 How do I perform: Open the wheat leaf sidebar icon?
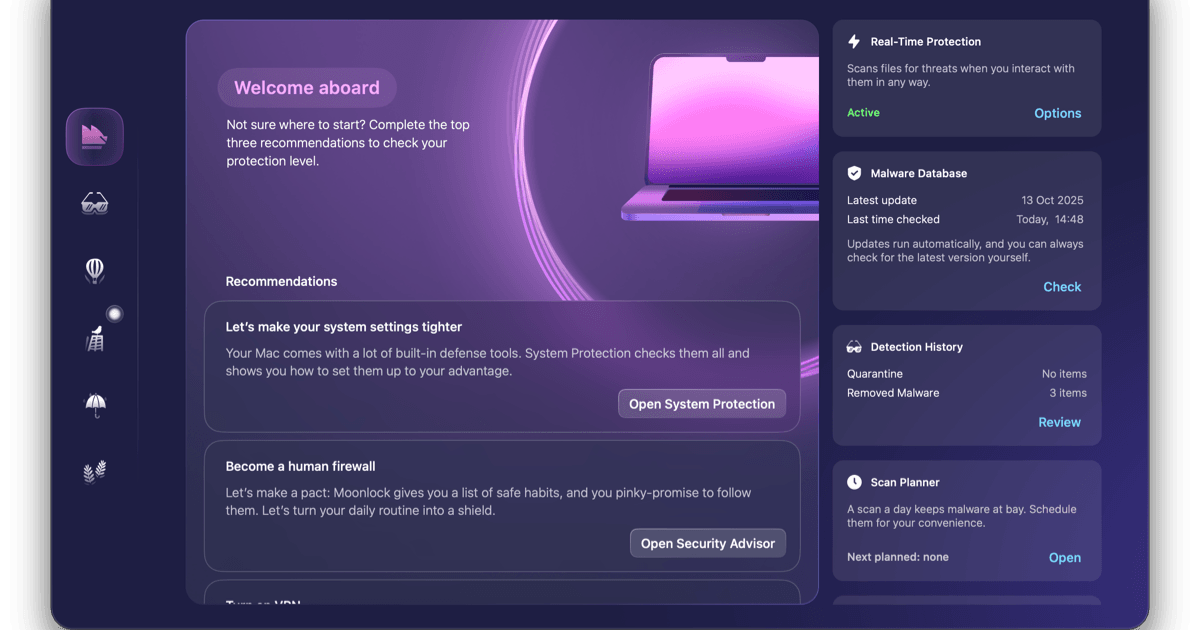pyautogui.click(x=95, y=471)
